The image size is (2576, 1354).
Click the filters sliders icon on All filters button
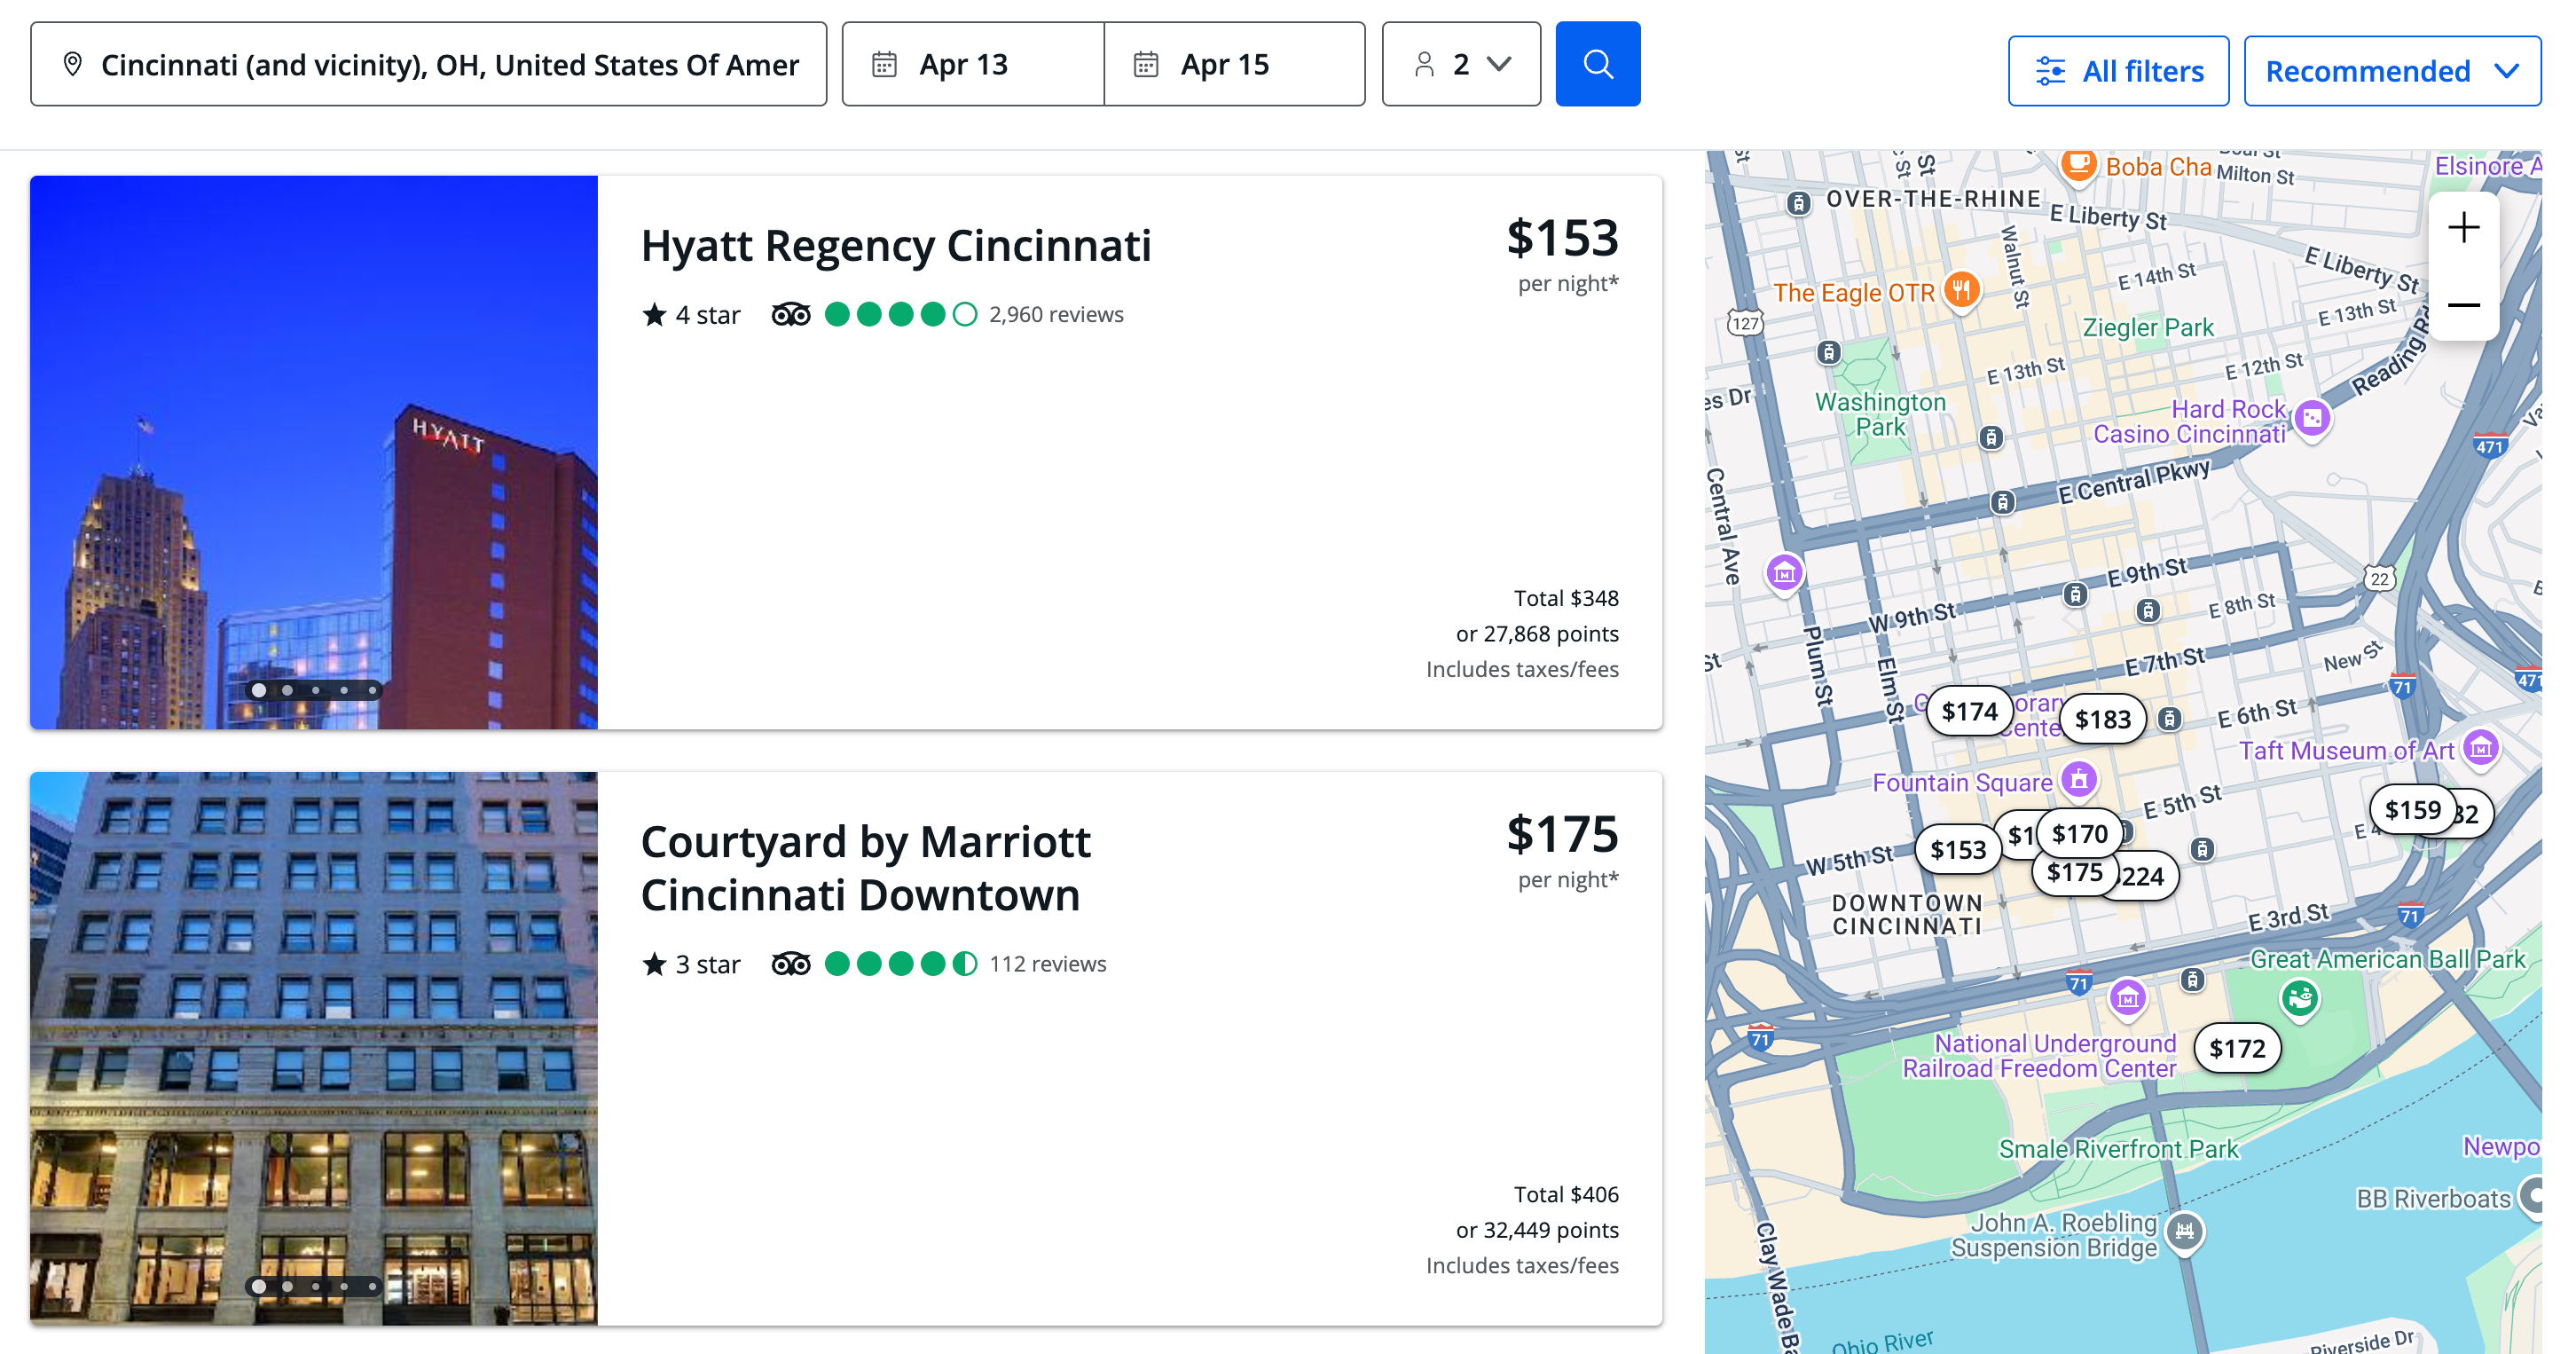2053,70
